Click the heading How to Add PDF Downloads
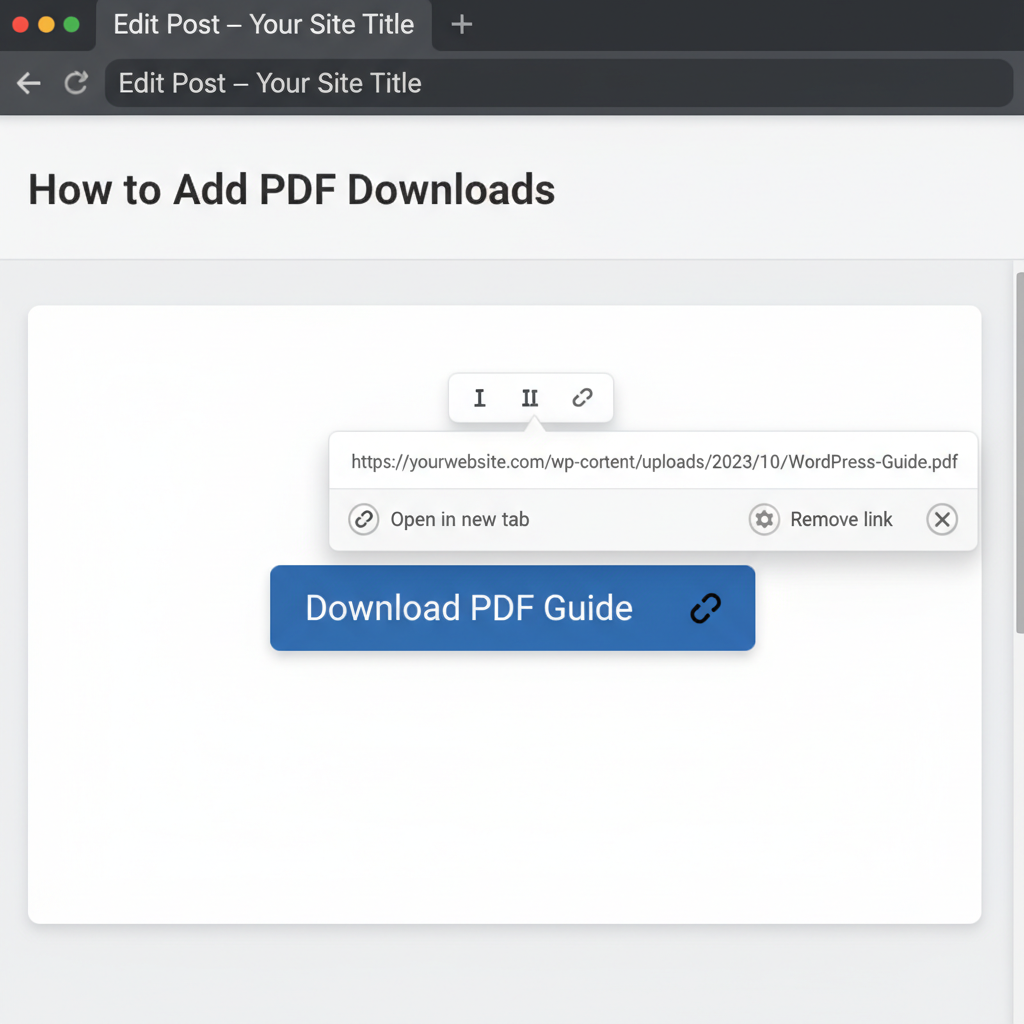The width and height of the screenshot is (1024, 1024). (291, 190)
